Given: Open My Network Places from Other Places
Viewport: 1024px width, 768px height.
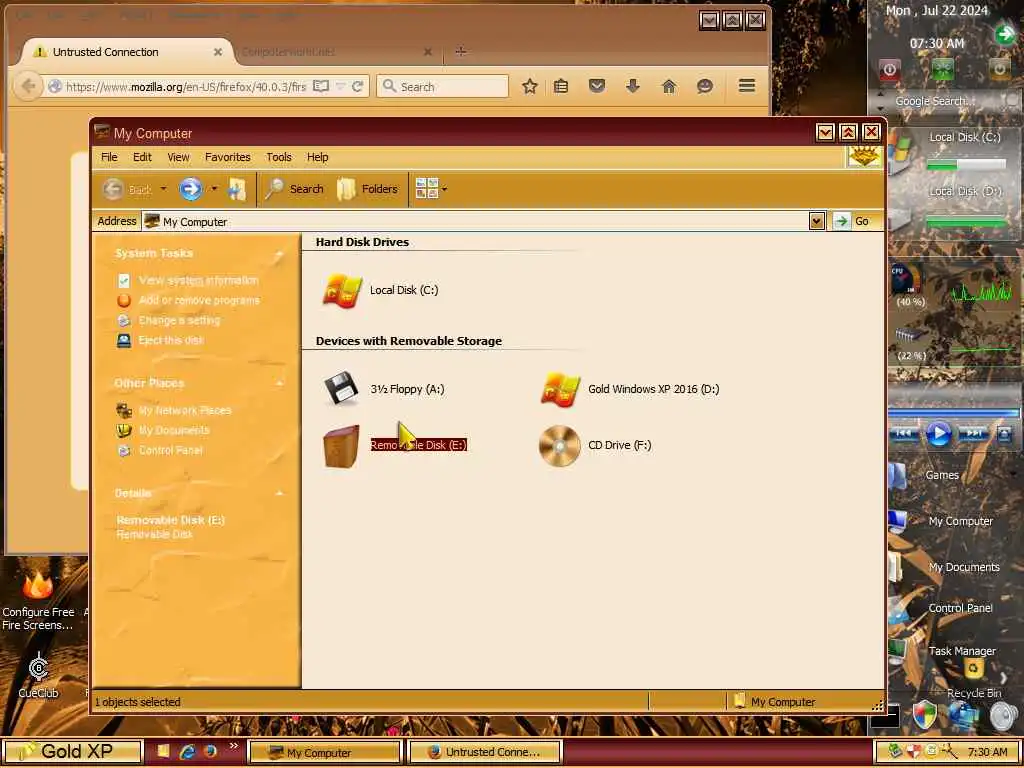Looking at the screenshot, I should 185,411.
